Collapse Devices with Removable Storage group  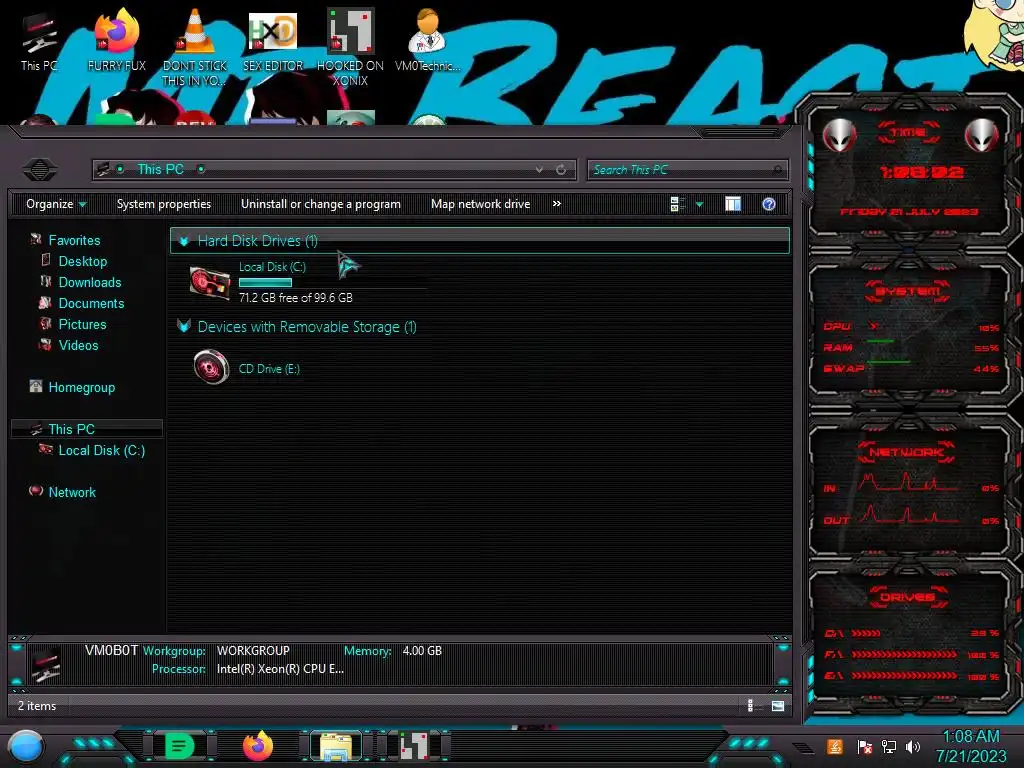[x=184, y=327]
